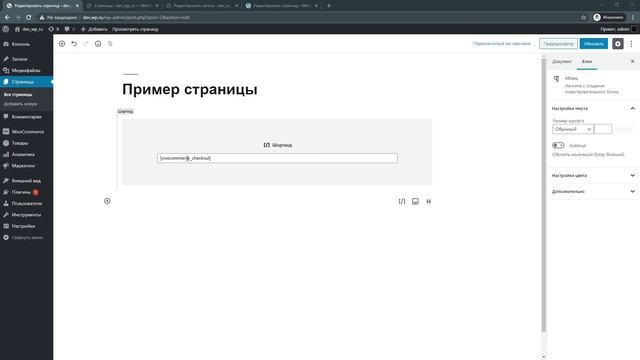
Task: Click the shortcode text input field
Action: coord(277,158)
